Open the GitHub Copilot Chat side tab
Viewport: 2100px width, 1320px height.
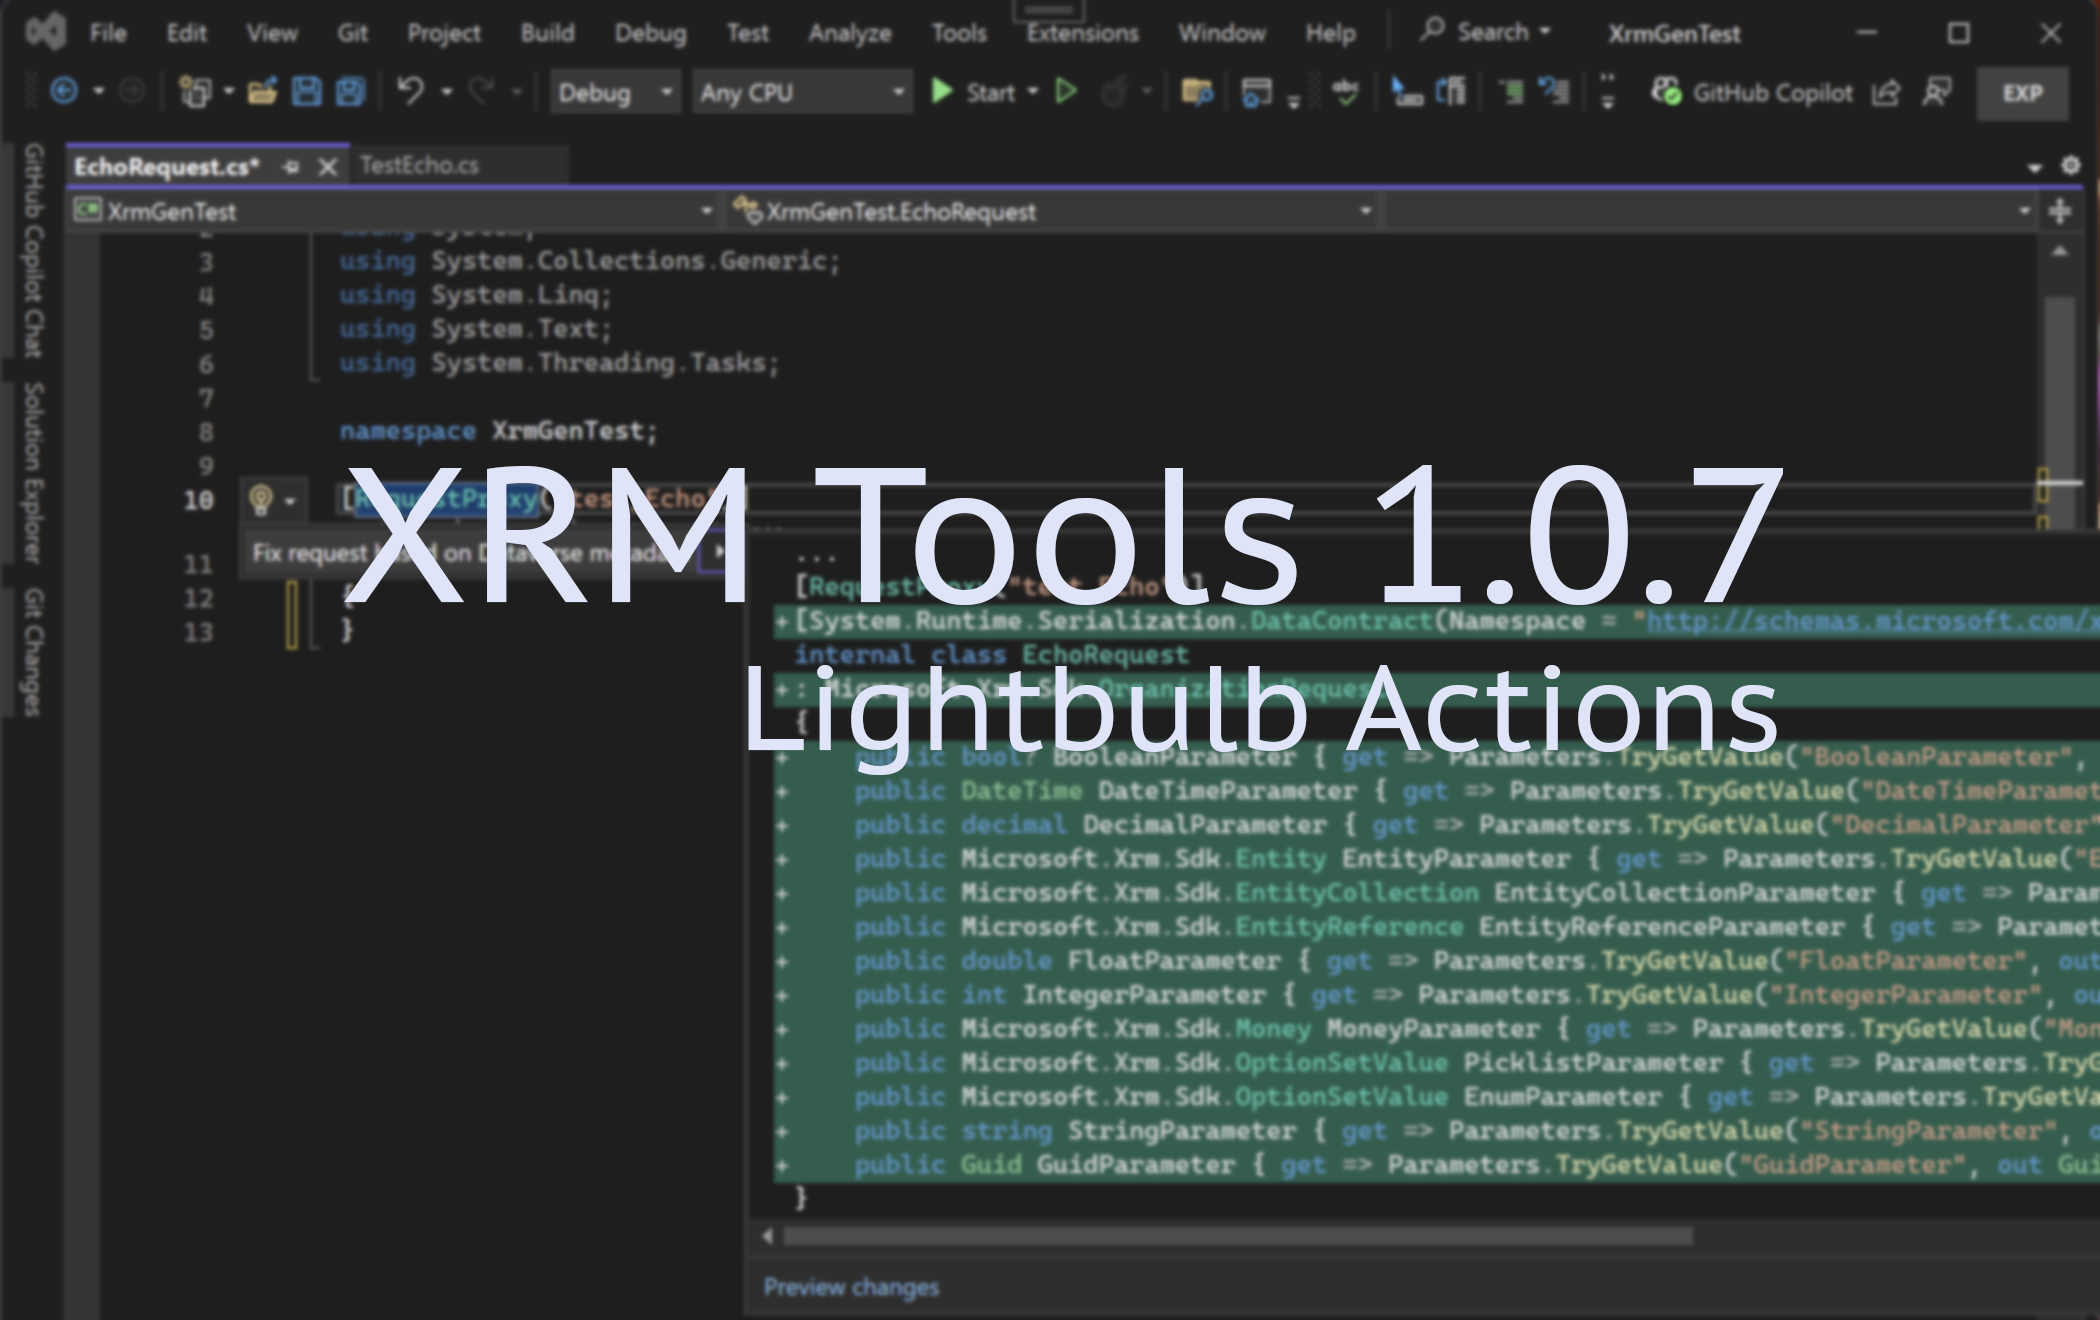click(33, 251)
